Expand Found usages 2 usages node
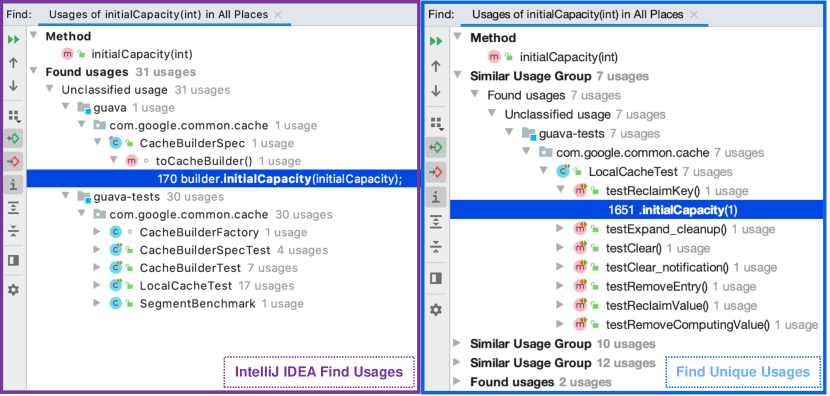Screen dimensions: 830x396 pos(458,382)
